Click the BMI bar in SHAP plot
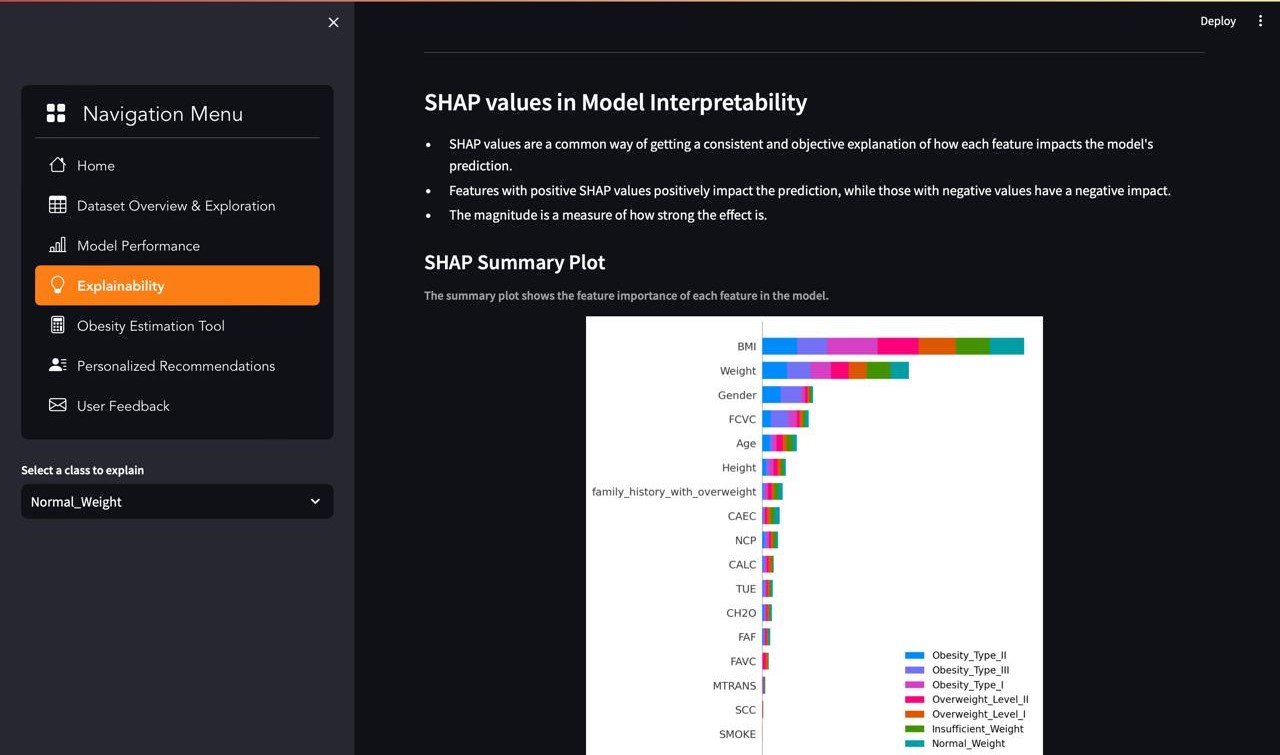The width and height of the screenshot is (1280, 755). pos(892,346)
